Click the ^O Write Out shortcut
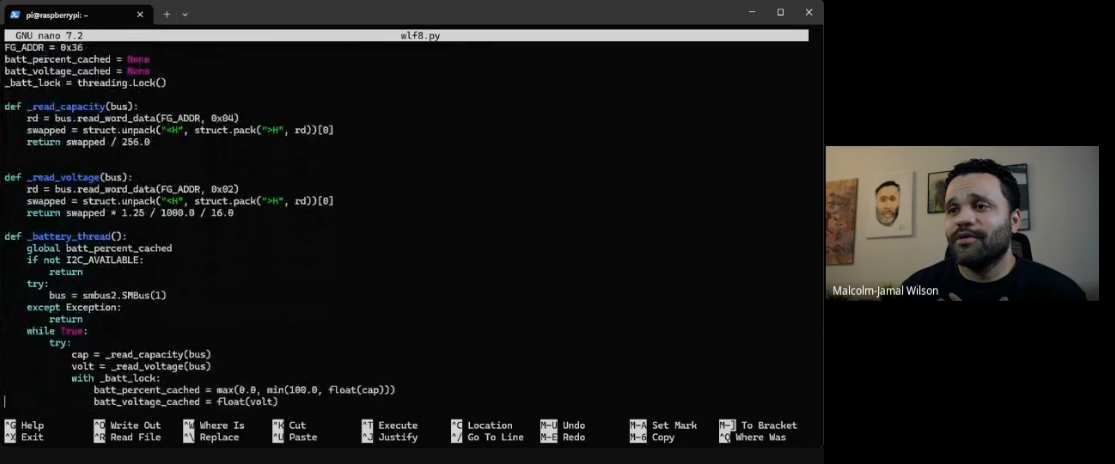Image resolution: width=1115 pixels, height=464 pixels. 127,425
